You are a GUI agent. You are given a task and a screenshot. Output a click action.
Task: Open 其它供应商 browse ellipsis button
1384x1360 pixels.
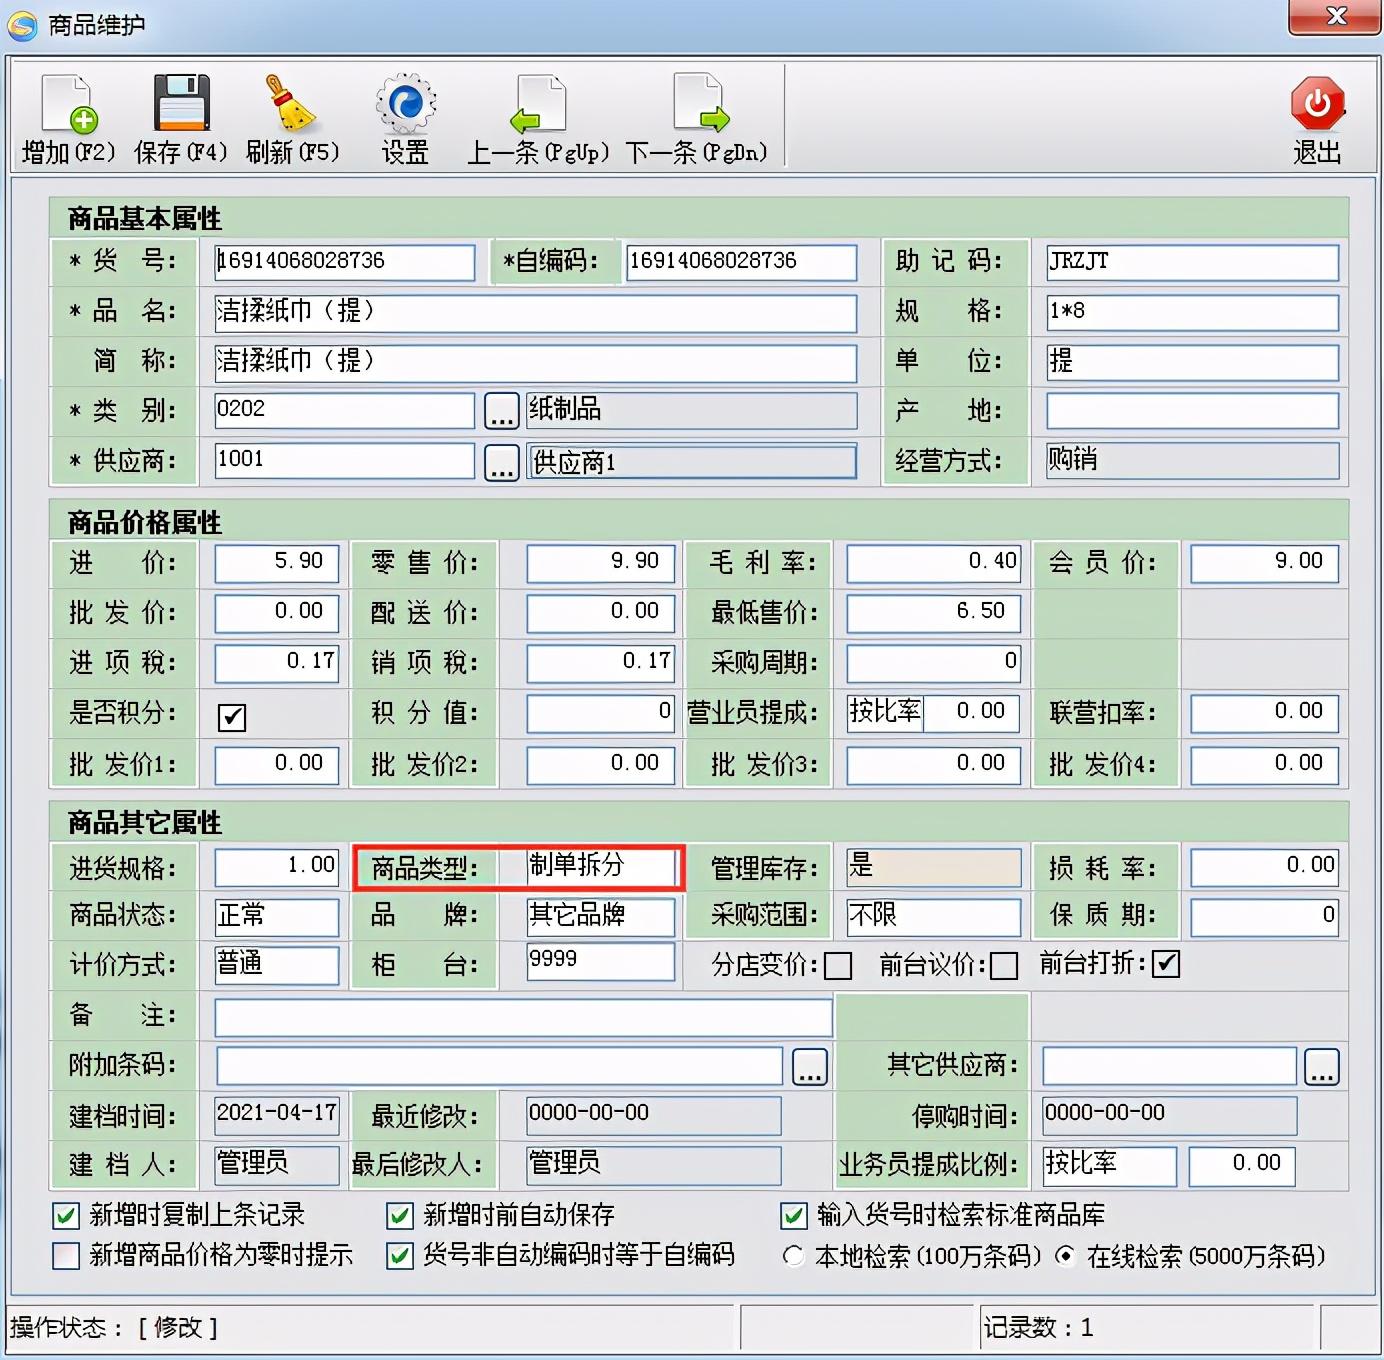pyautogui.click(x=1321, y=1066)
